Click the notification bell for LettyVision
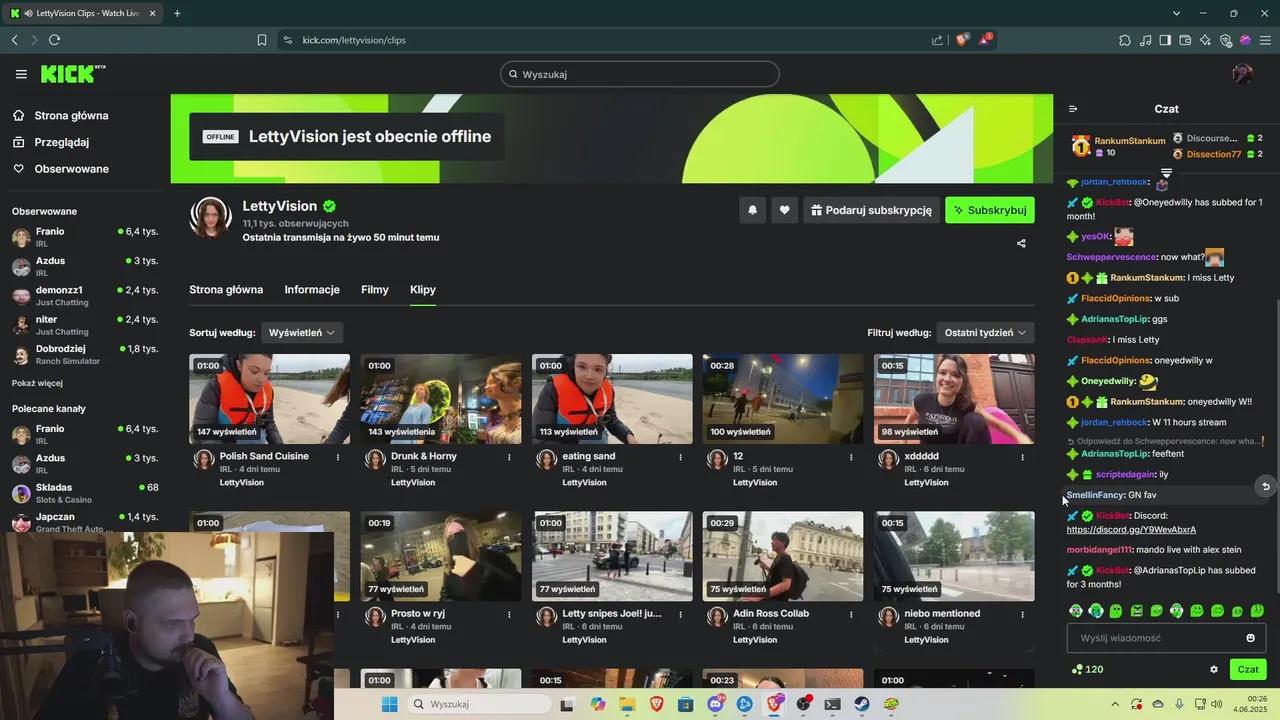1280x720 pixels. (752, 210)
